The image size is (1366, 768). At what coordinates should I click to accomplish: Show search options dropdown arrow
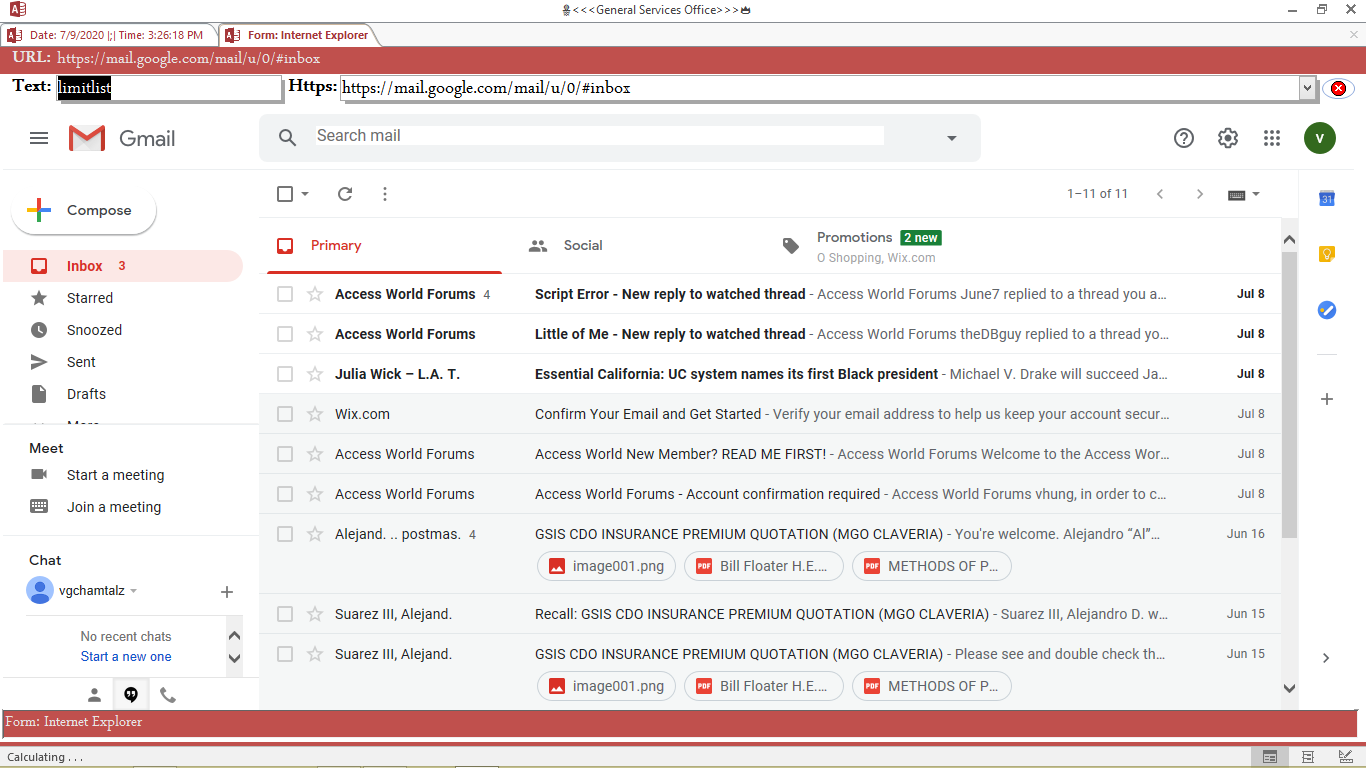pos(952,138)
